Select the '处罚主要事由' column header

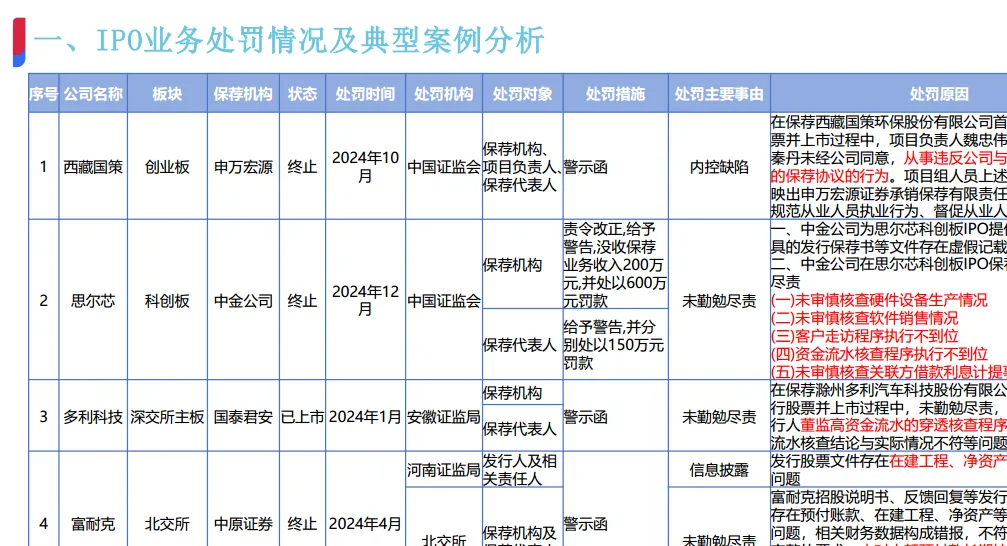(x=719, y=94)
